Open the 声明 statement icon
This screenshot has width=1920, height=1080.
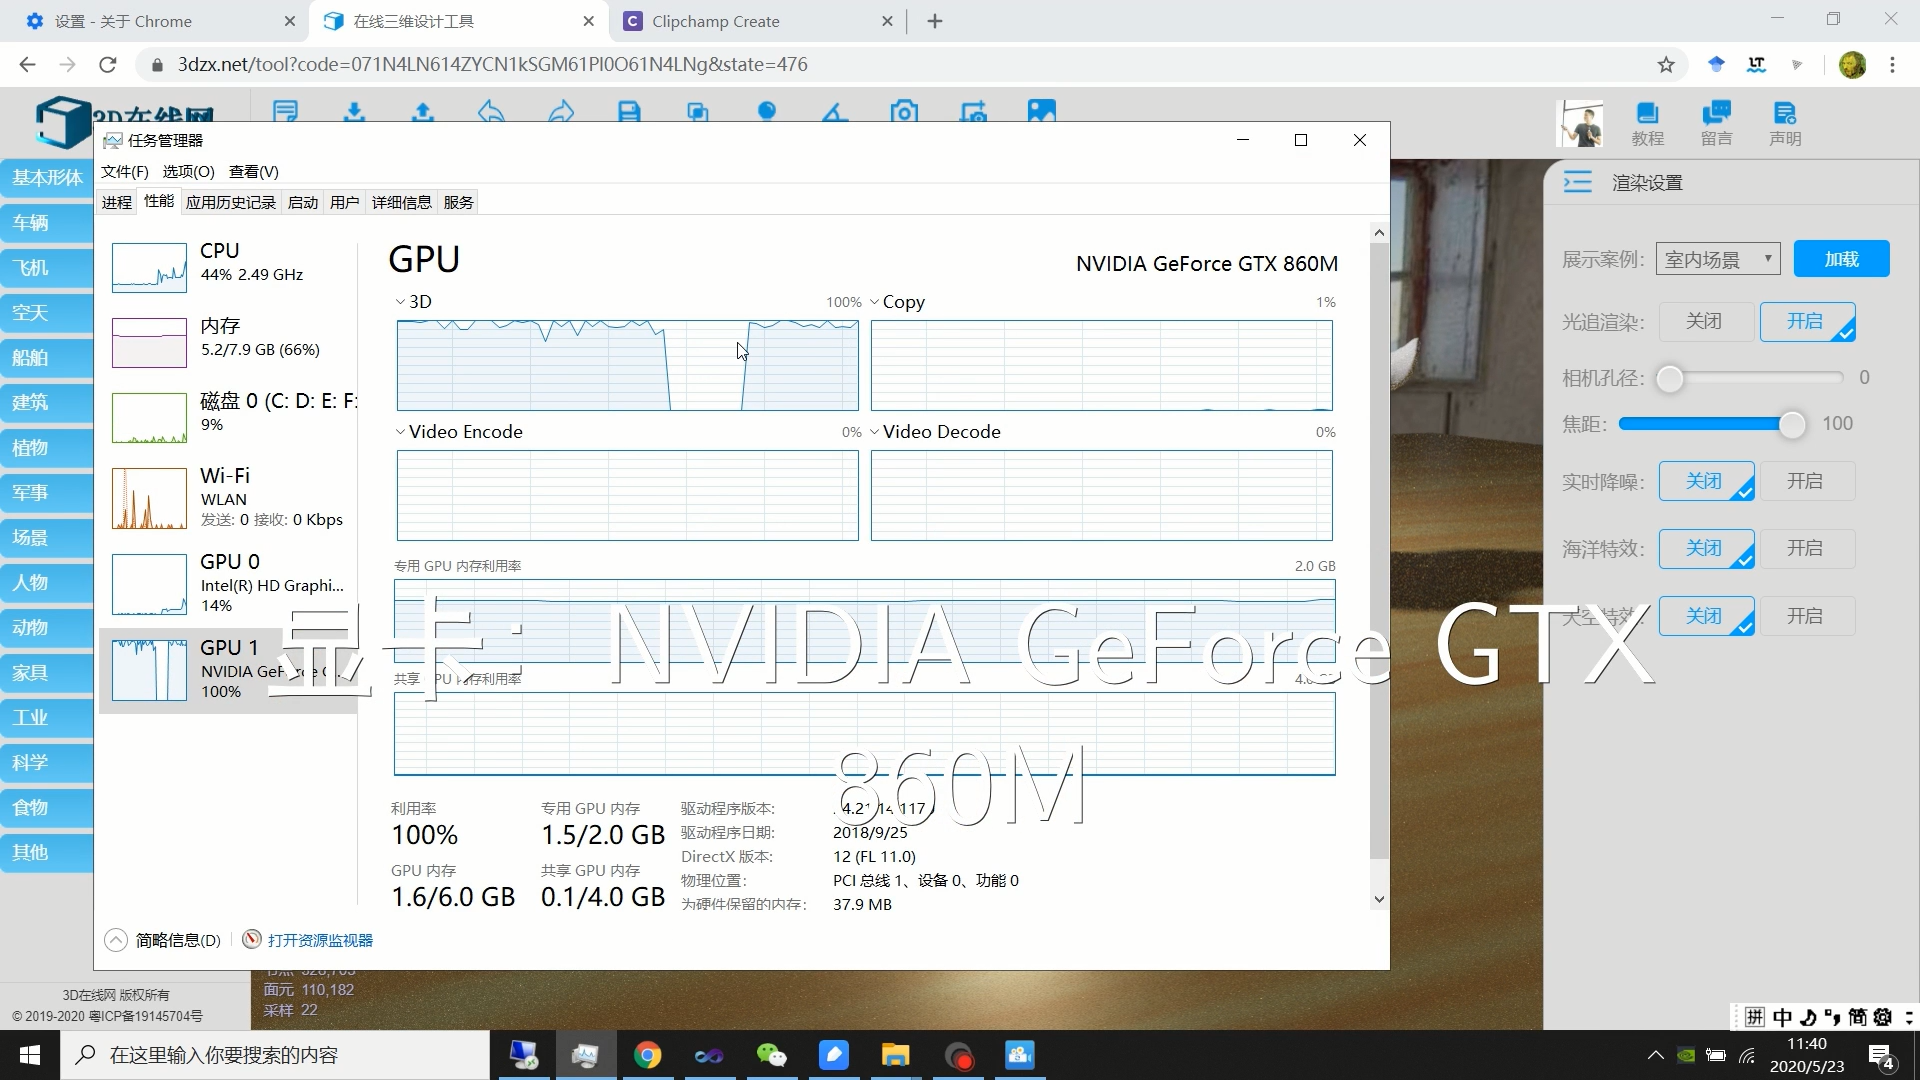tap(1785, 124)
